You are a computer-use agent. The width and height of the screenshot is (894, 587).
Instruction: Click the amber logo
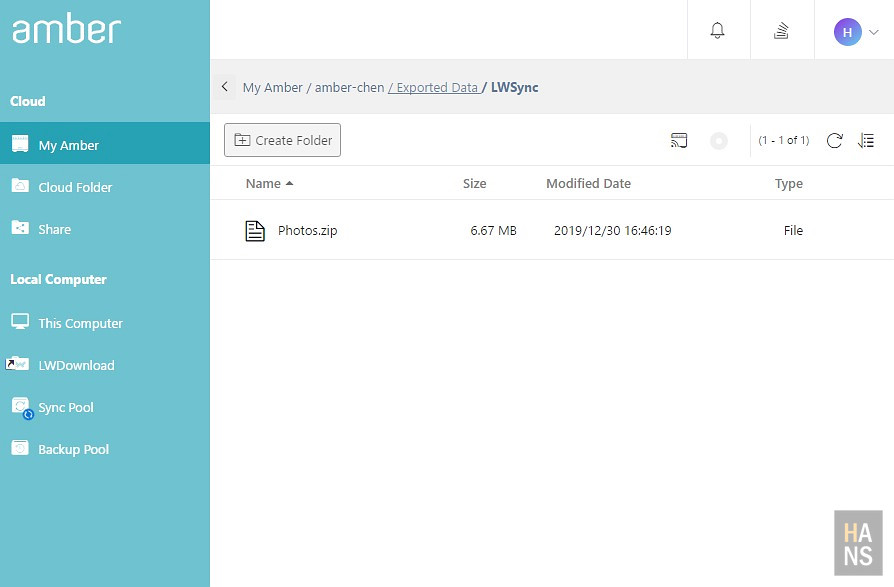(66, 28)
